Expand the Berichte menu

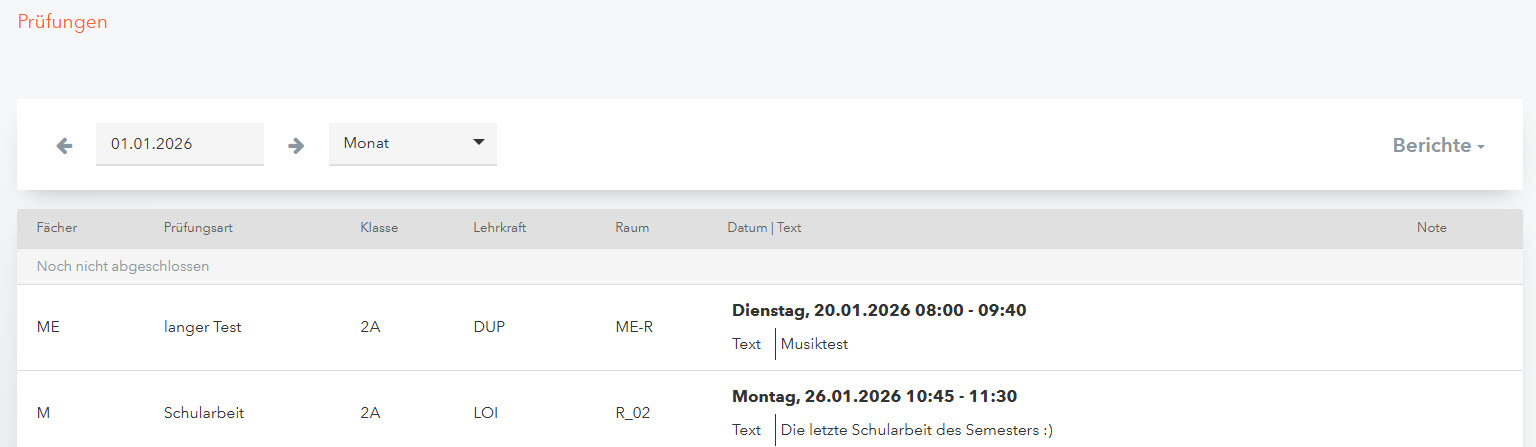point(1437,146)
